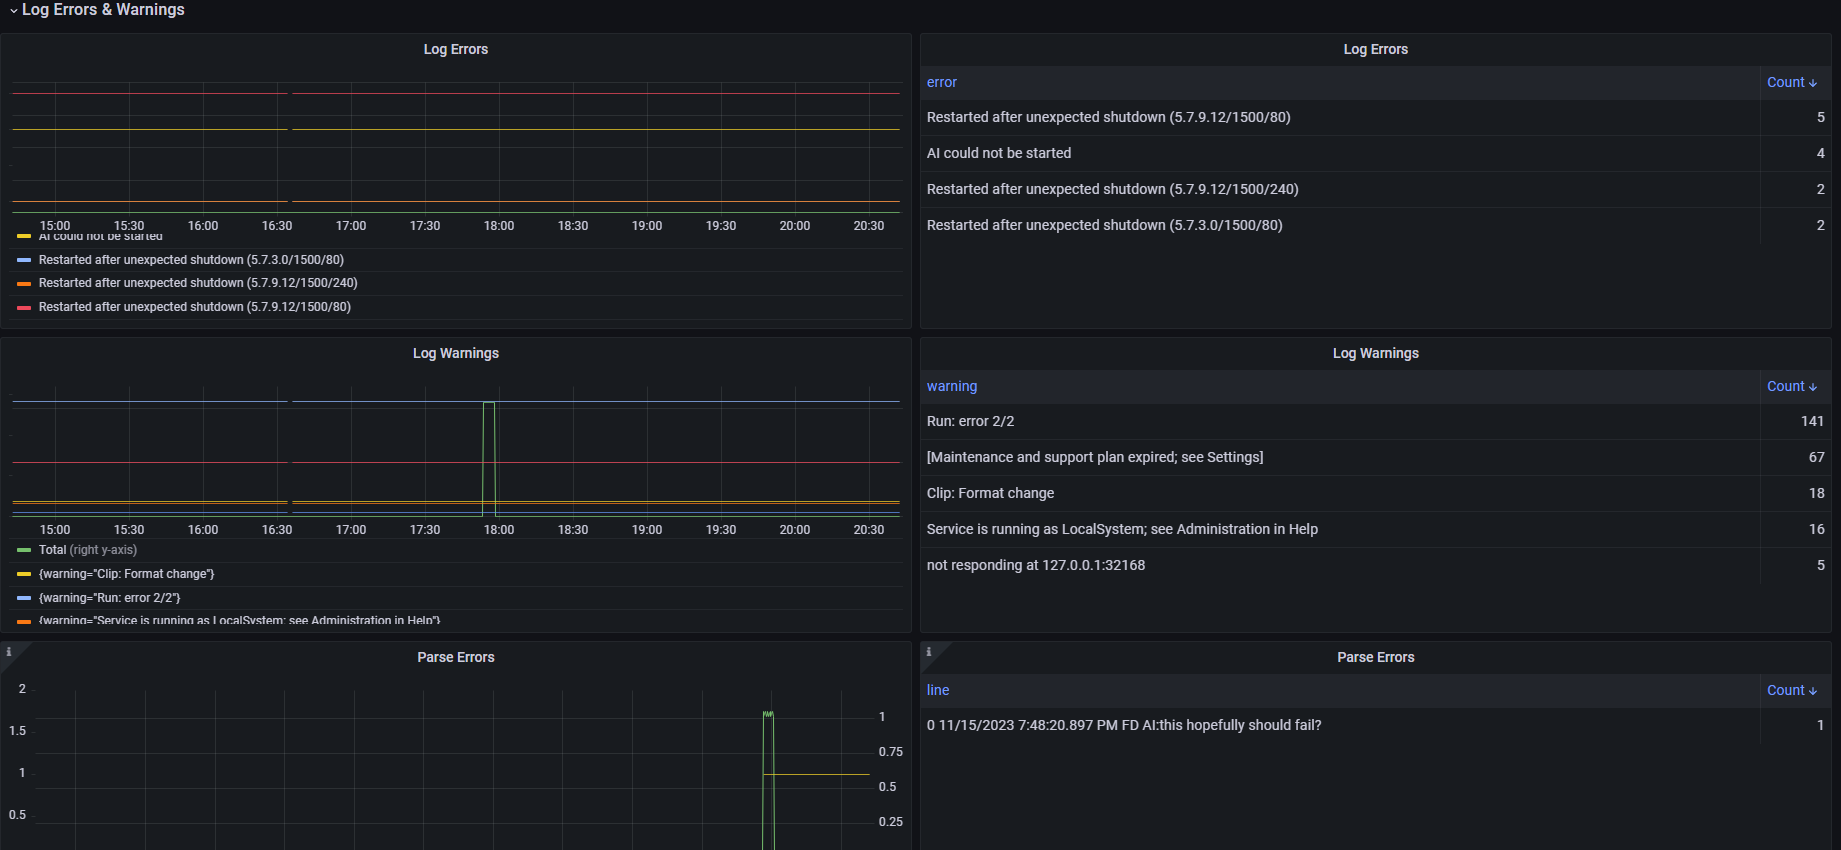Click green swatch next to Total legend entry

point(24,550)
